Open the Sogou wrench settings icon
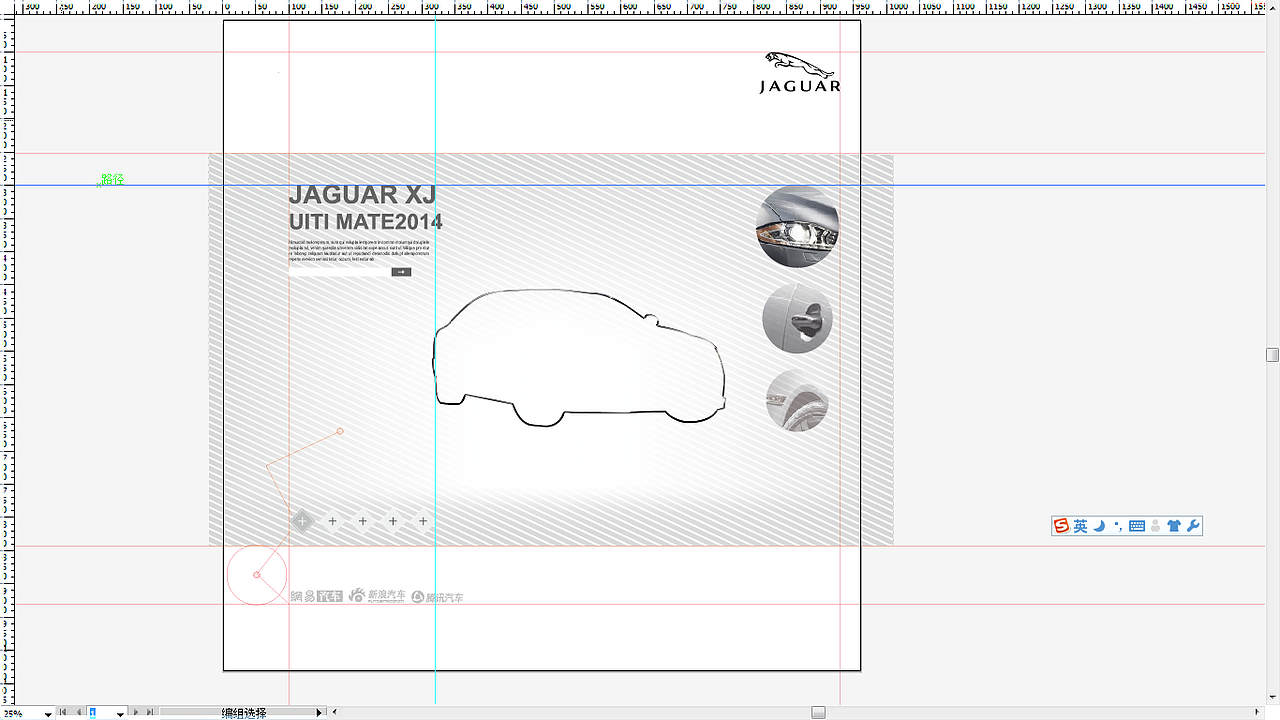1280x720 pixels. tap(1193, 526)
